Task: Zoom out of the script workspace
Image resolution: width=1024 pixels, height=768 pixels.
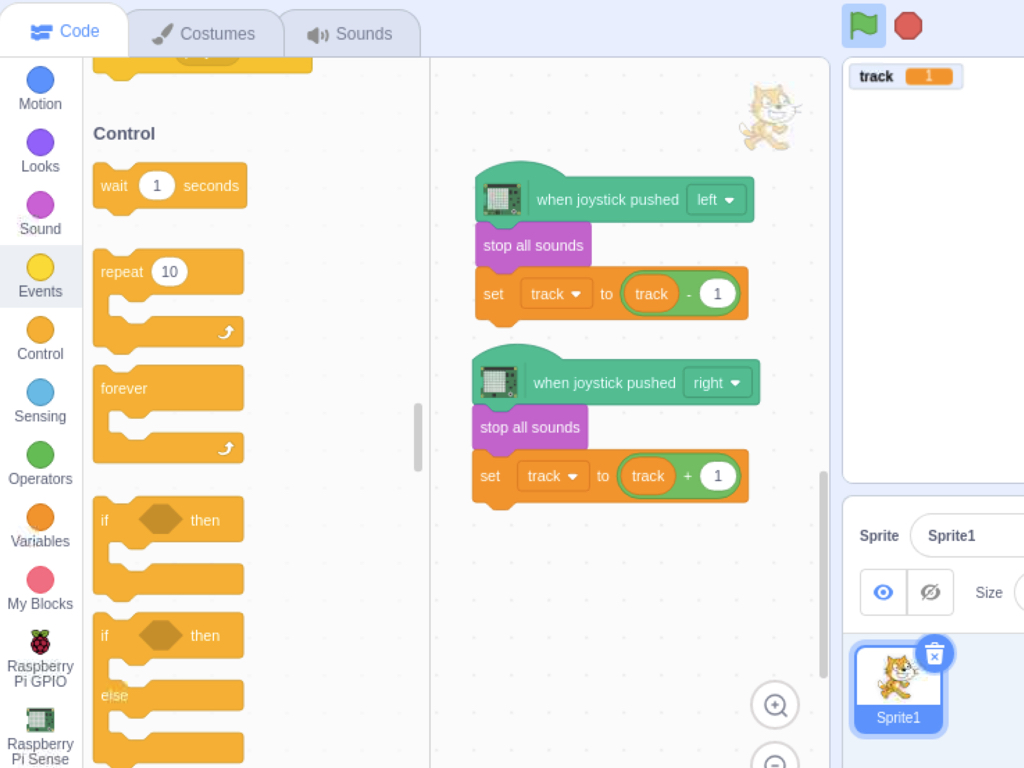Action: coord(775,758)
